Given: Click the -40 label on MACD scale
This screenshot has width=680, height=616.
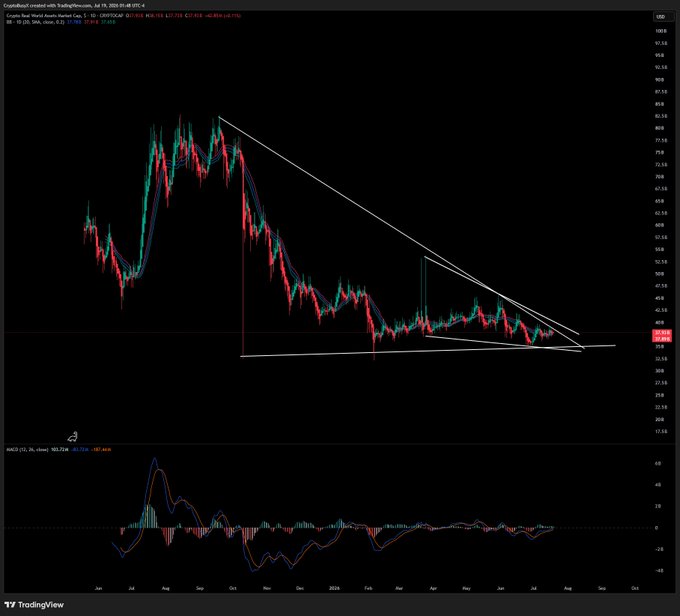Looking at the screenshot, I should point(658,571).
